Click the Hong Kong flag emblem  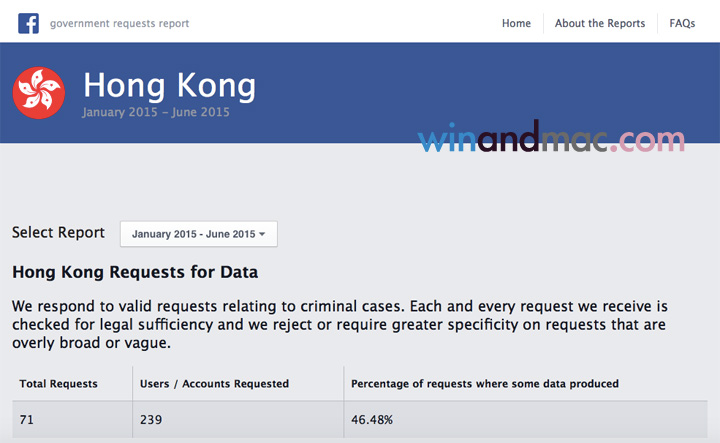point(38,93)
